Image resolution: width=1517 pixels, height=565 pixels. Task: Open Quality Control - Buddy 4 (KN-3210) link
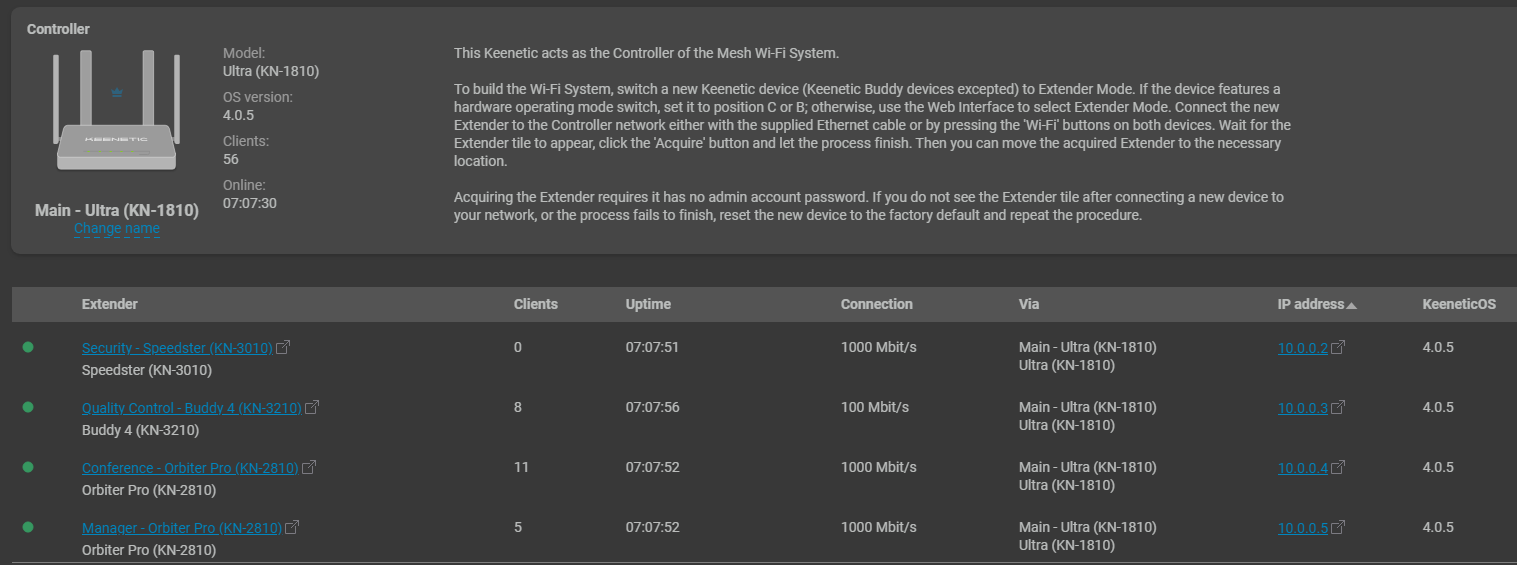[192, 408]
